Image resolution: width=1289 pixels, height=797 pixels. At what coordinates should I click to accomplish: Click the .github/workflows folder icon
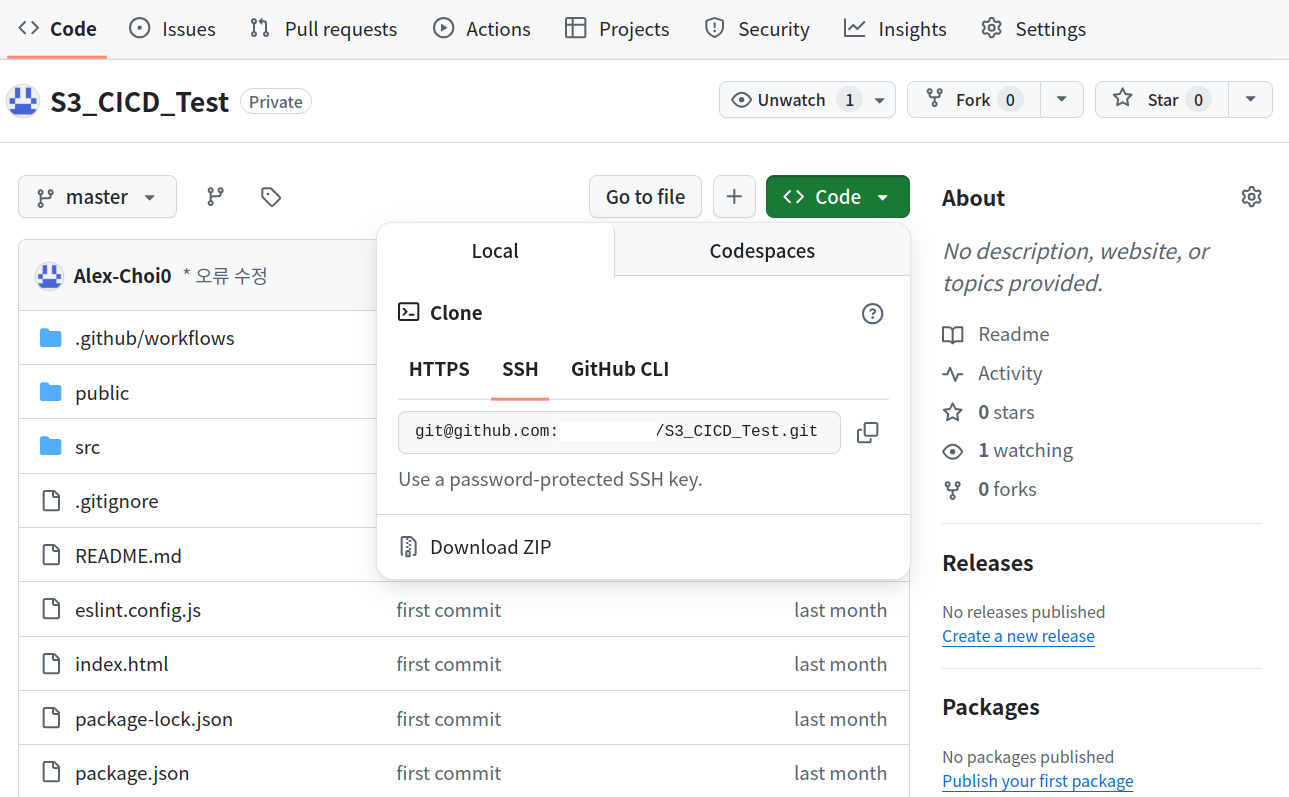(51, 338)
